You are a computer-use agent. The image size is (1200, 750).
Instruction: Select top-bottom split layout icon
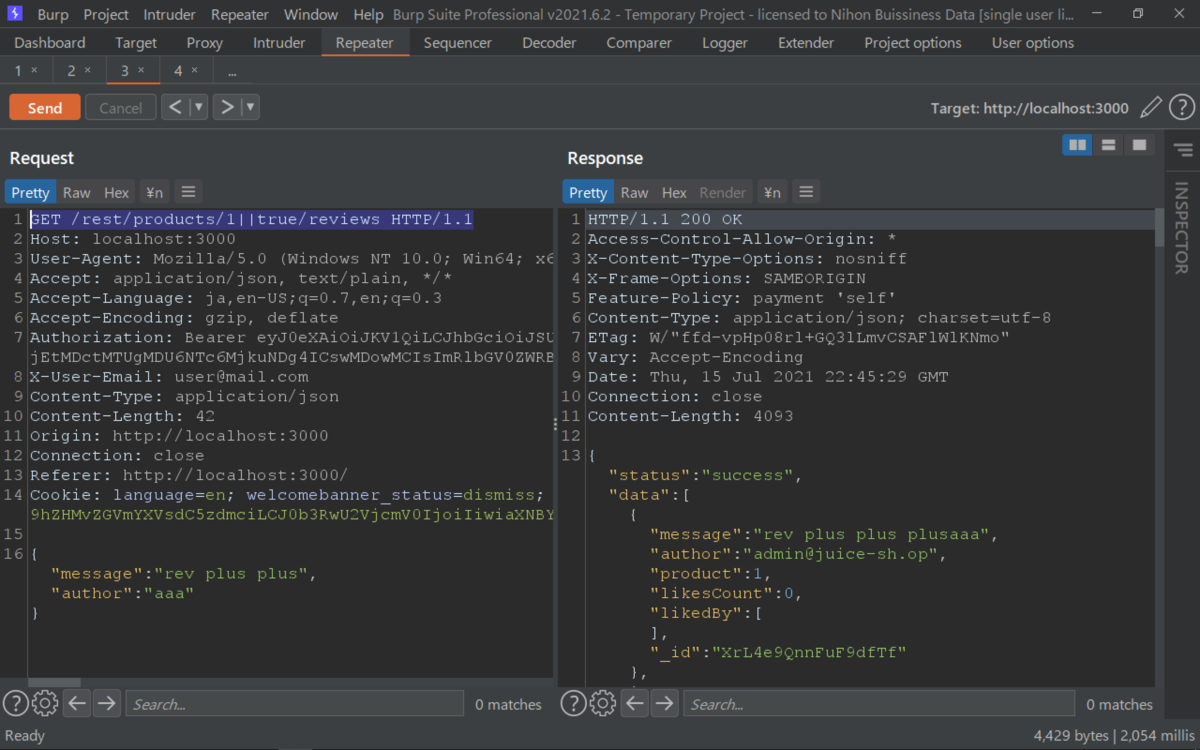point(1108,145)
